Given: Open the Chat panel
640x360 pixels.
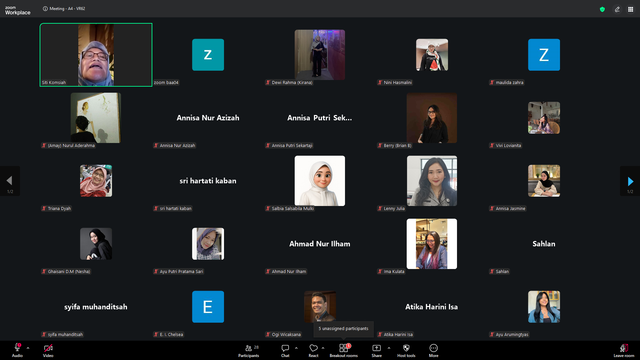Looking at the screenshot, I should (x=285, y=350).
